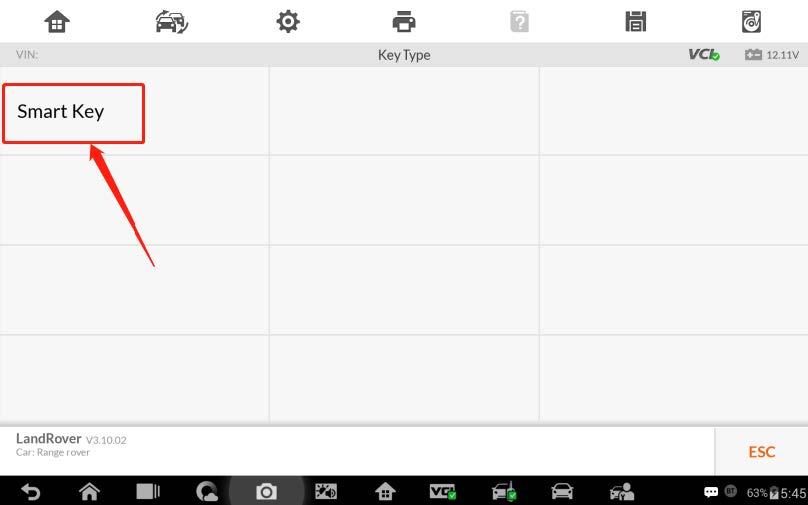Open the help question-mark icon

(x=519, y=22)
